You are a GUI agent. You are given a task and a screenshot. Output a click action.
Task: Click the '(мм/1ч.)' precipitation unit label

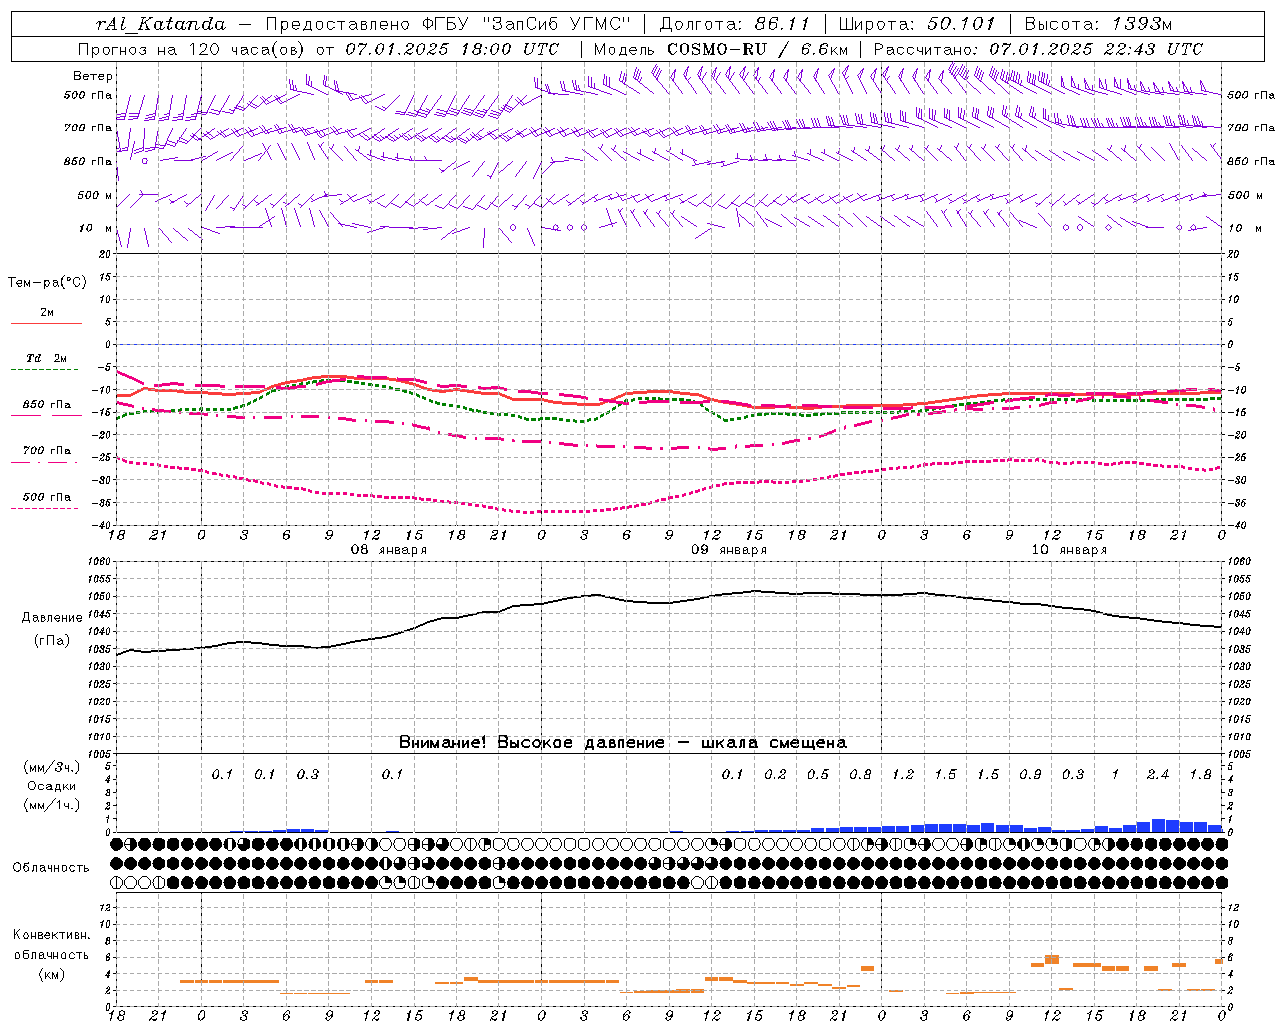(x=51, y=805)
